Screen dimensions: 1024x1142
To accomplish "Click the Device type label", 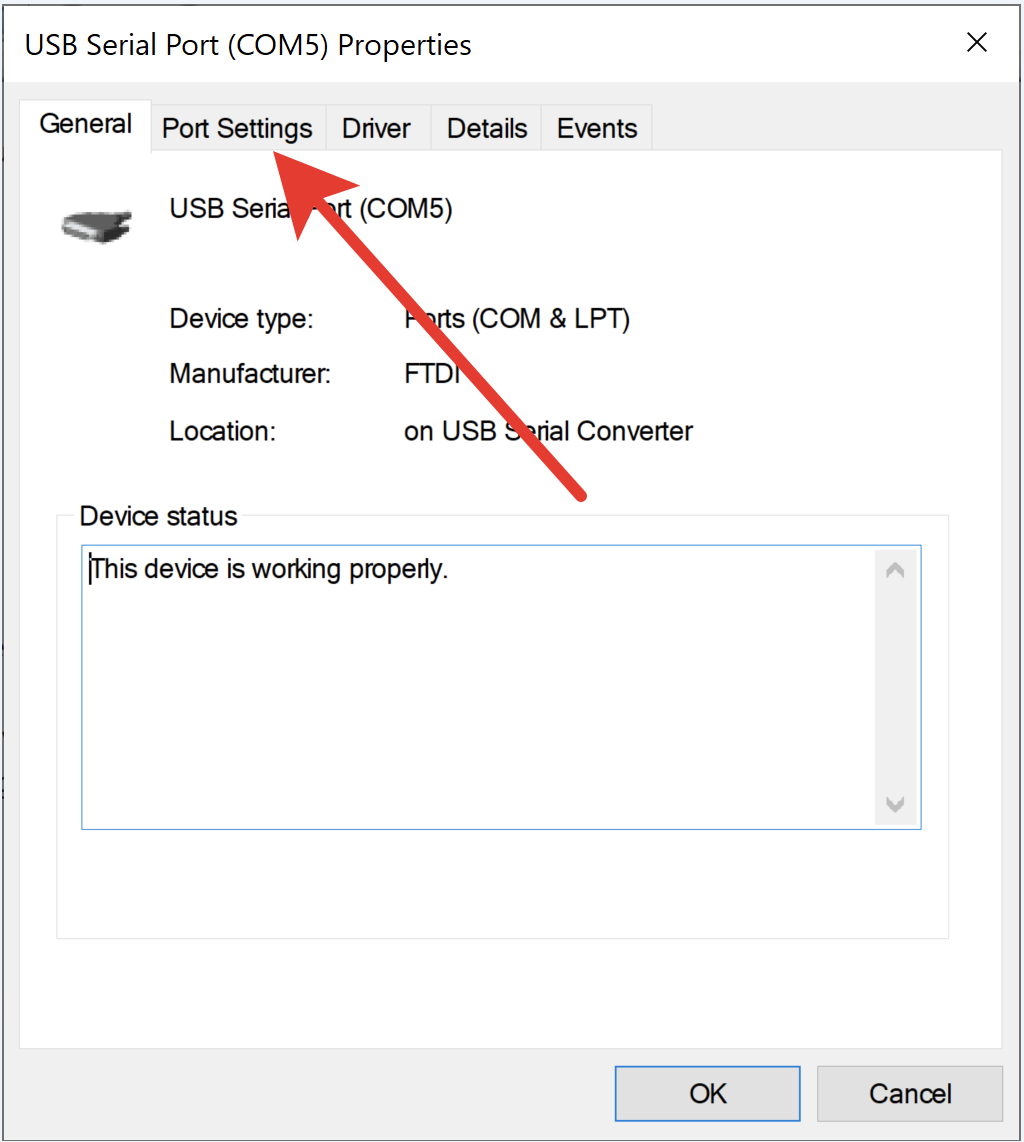I will (241, 319).
